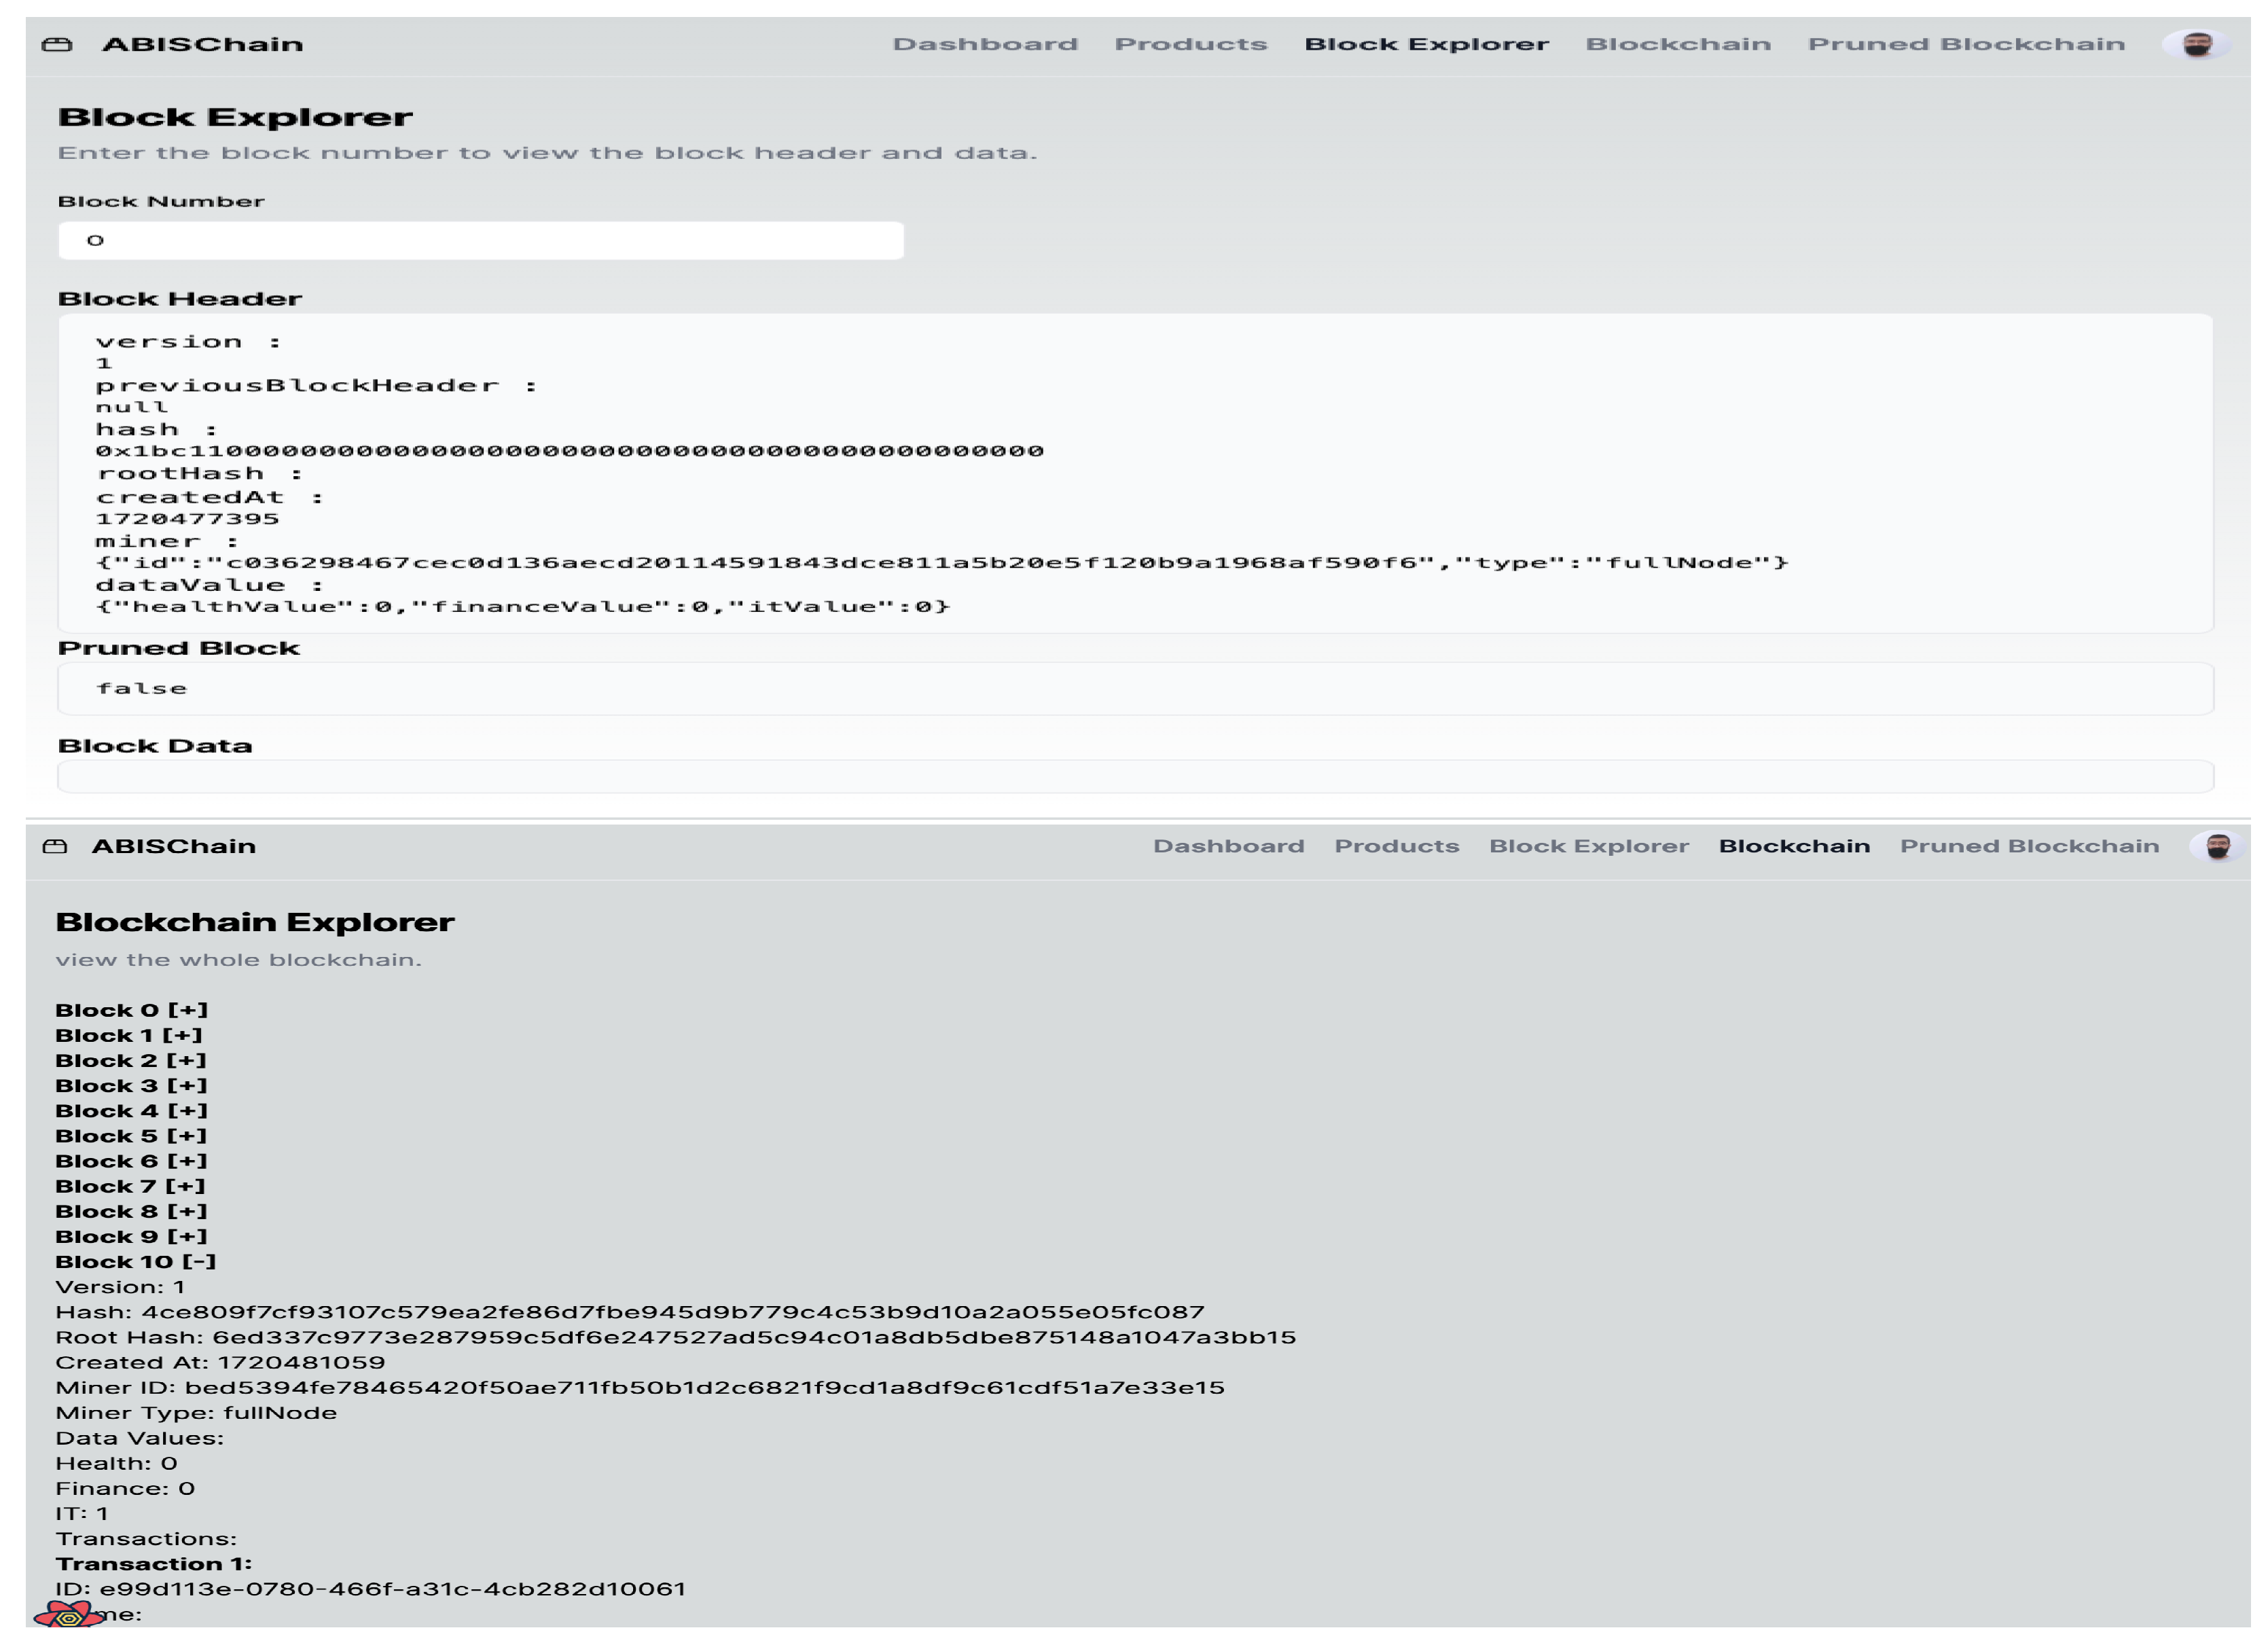The height and width of the screenshot is (1645, 2268).
Task: Go to Products in the top navigation bar
Action: pos(1190,44)
